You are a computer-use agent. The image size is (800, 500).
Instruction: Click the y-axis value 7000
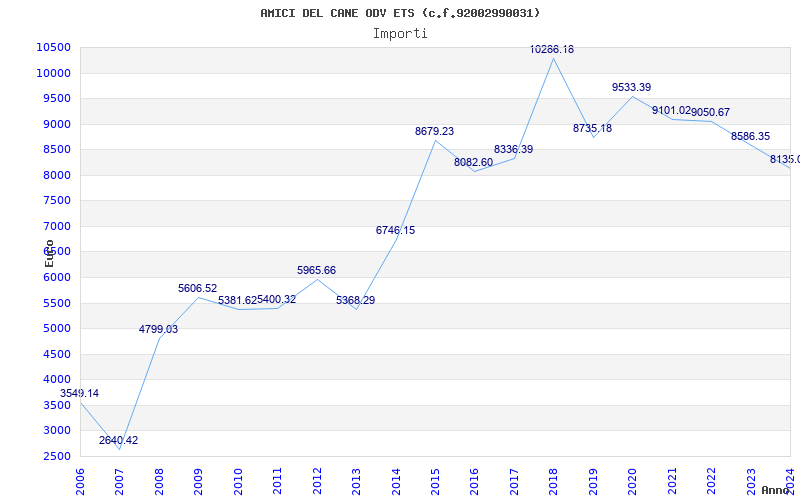point(57,226)
